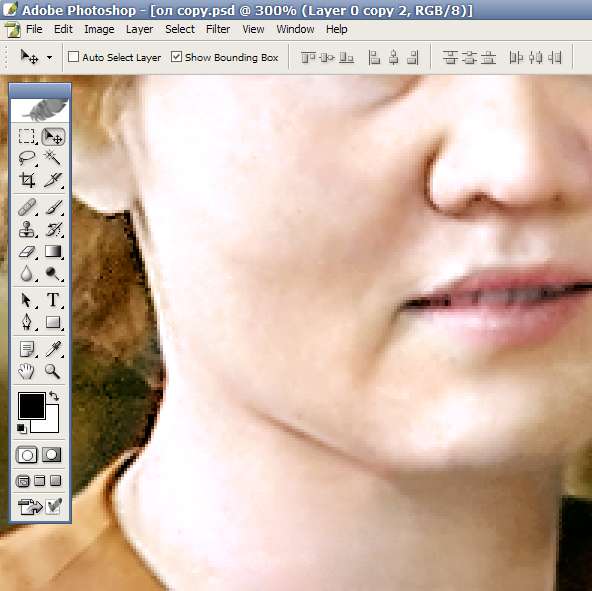Choose the Gradient tool
The height and width of the screenshot is (591, 592).
(52, 252)
